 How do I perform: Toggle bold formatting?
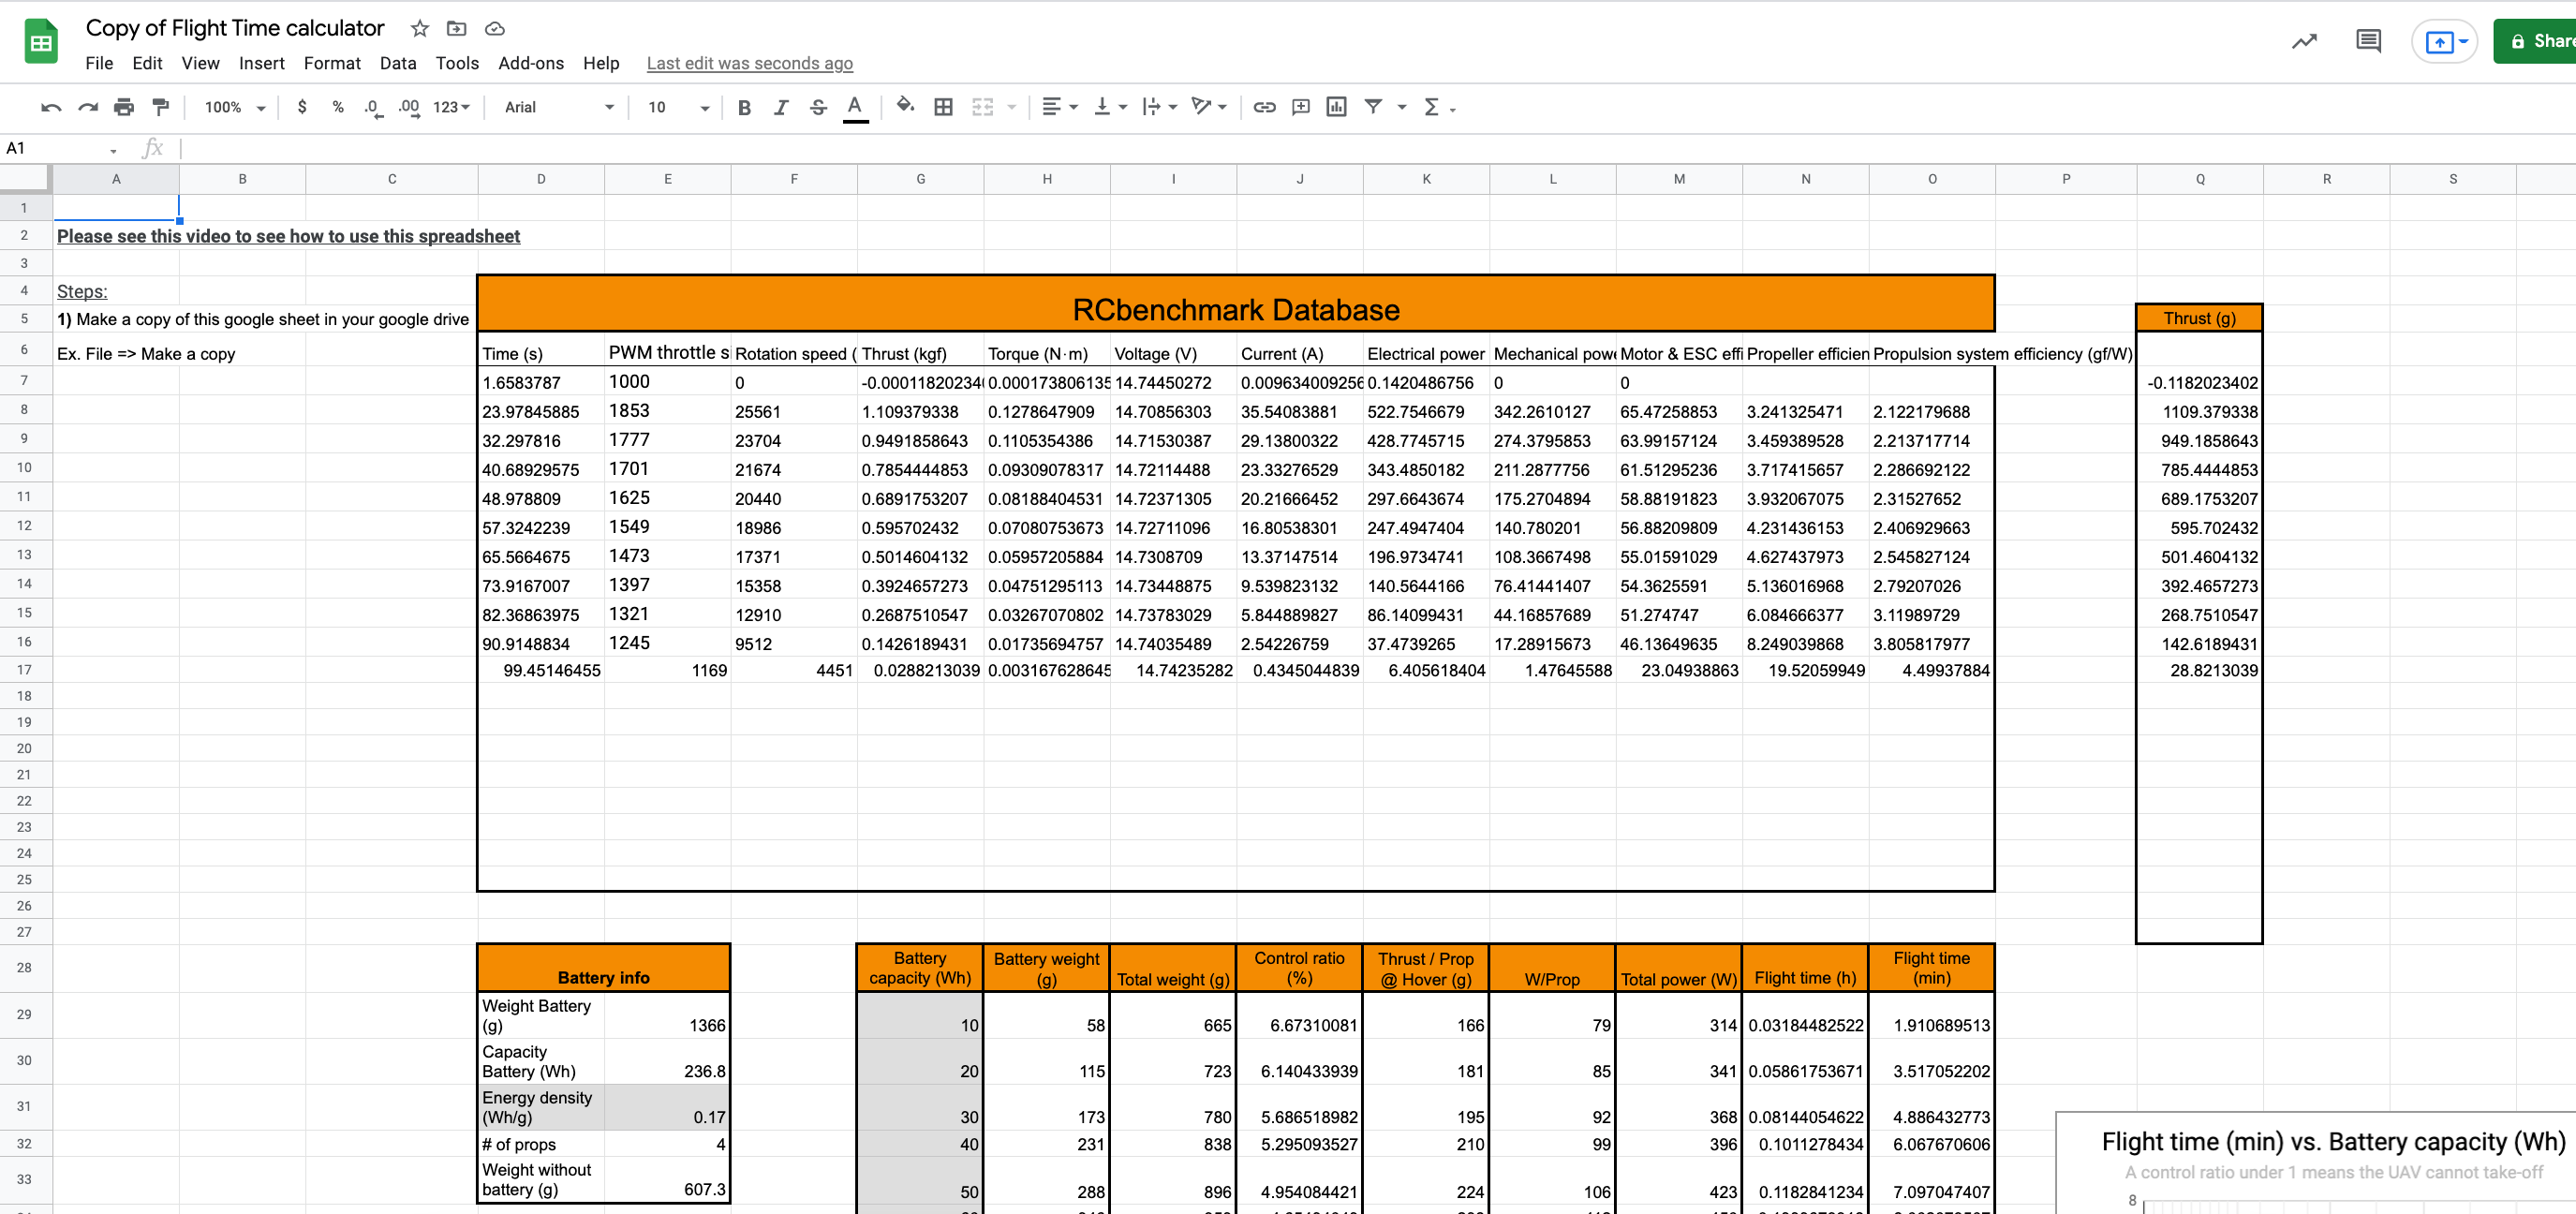point(744,107)
